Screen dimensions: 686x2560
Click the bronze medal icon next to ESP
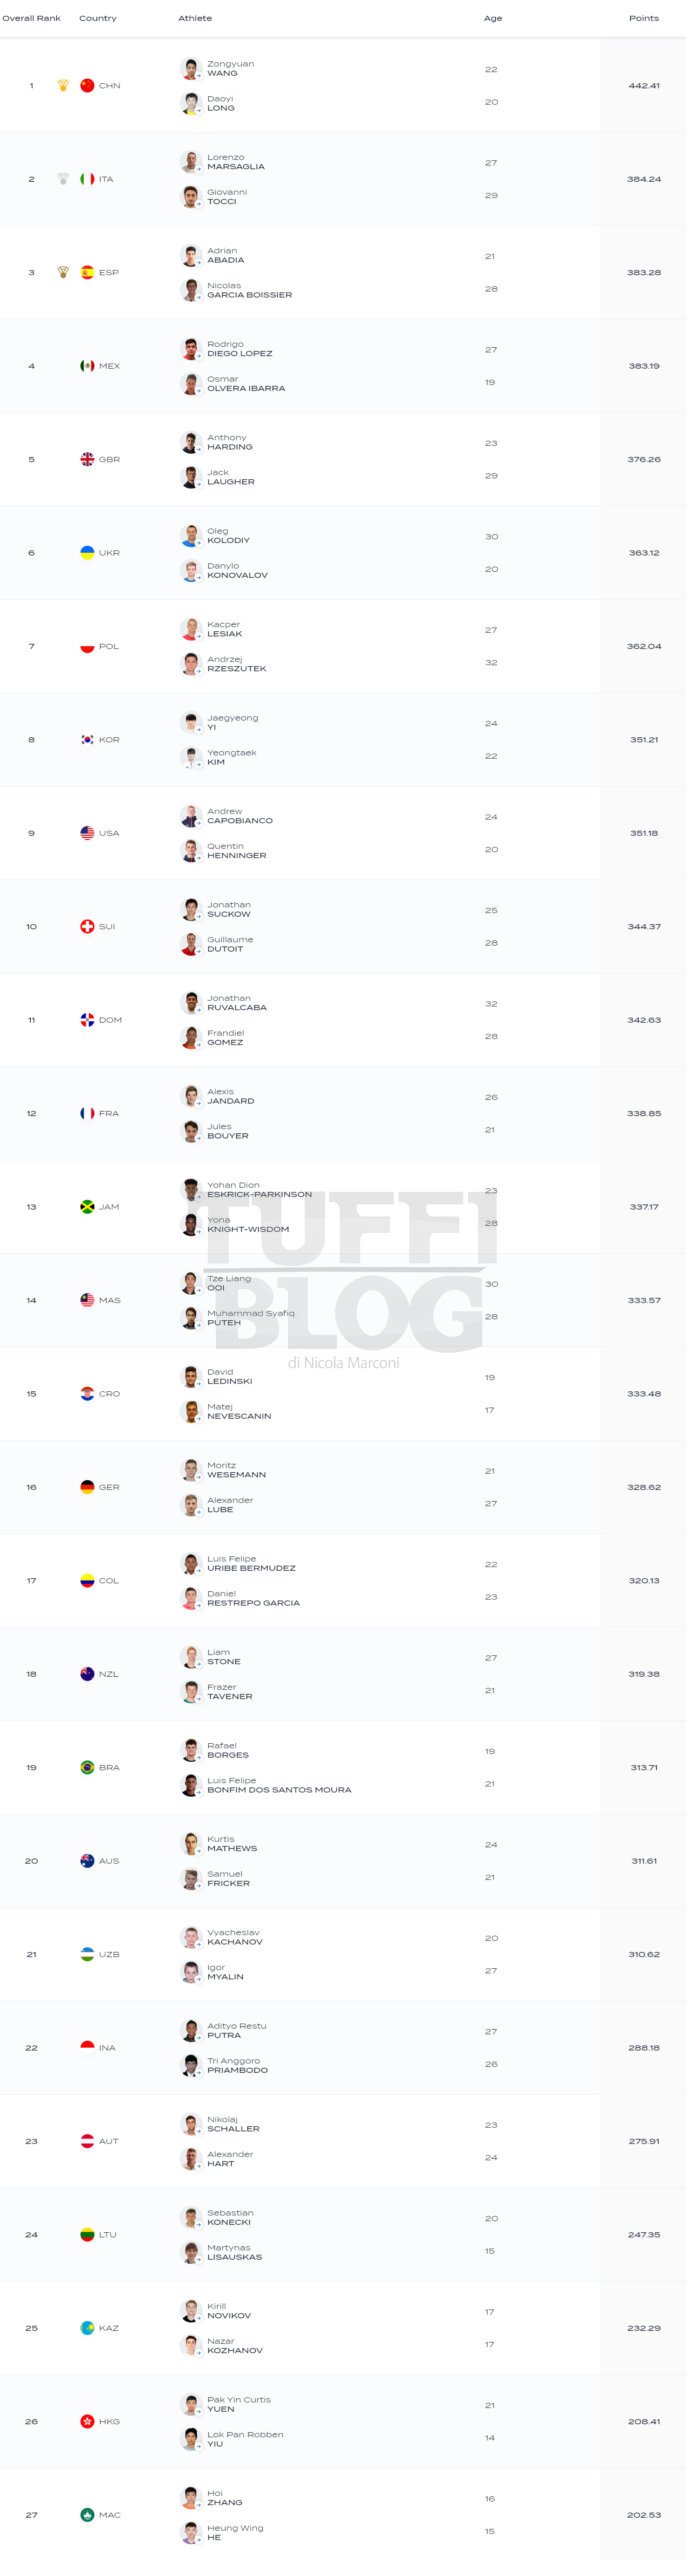click(x=63, y=272)
